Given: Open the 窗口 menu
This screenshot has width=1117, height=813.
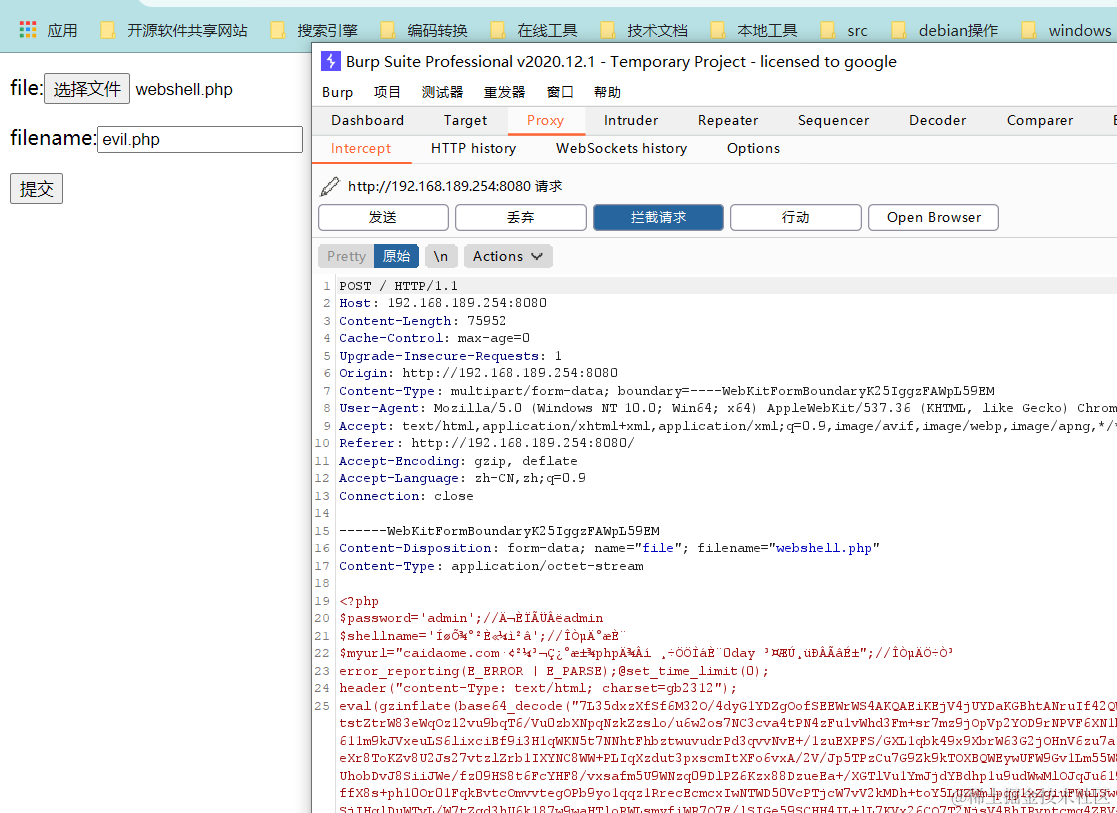Looking at the screenshot, I should coord(560,92).
